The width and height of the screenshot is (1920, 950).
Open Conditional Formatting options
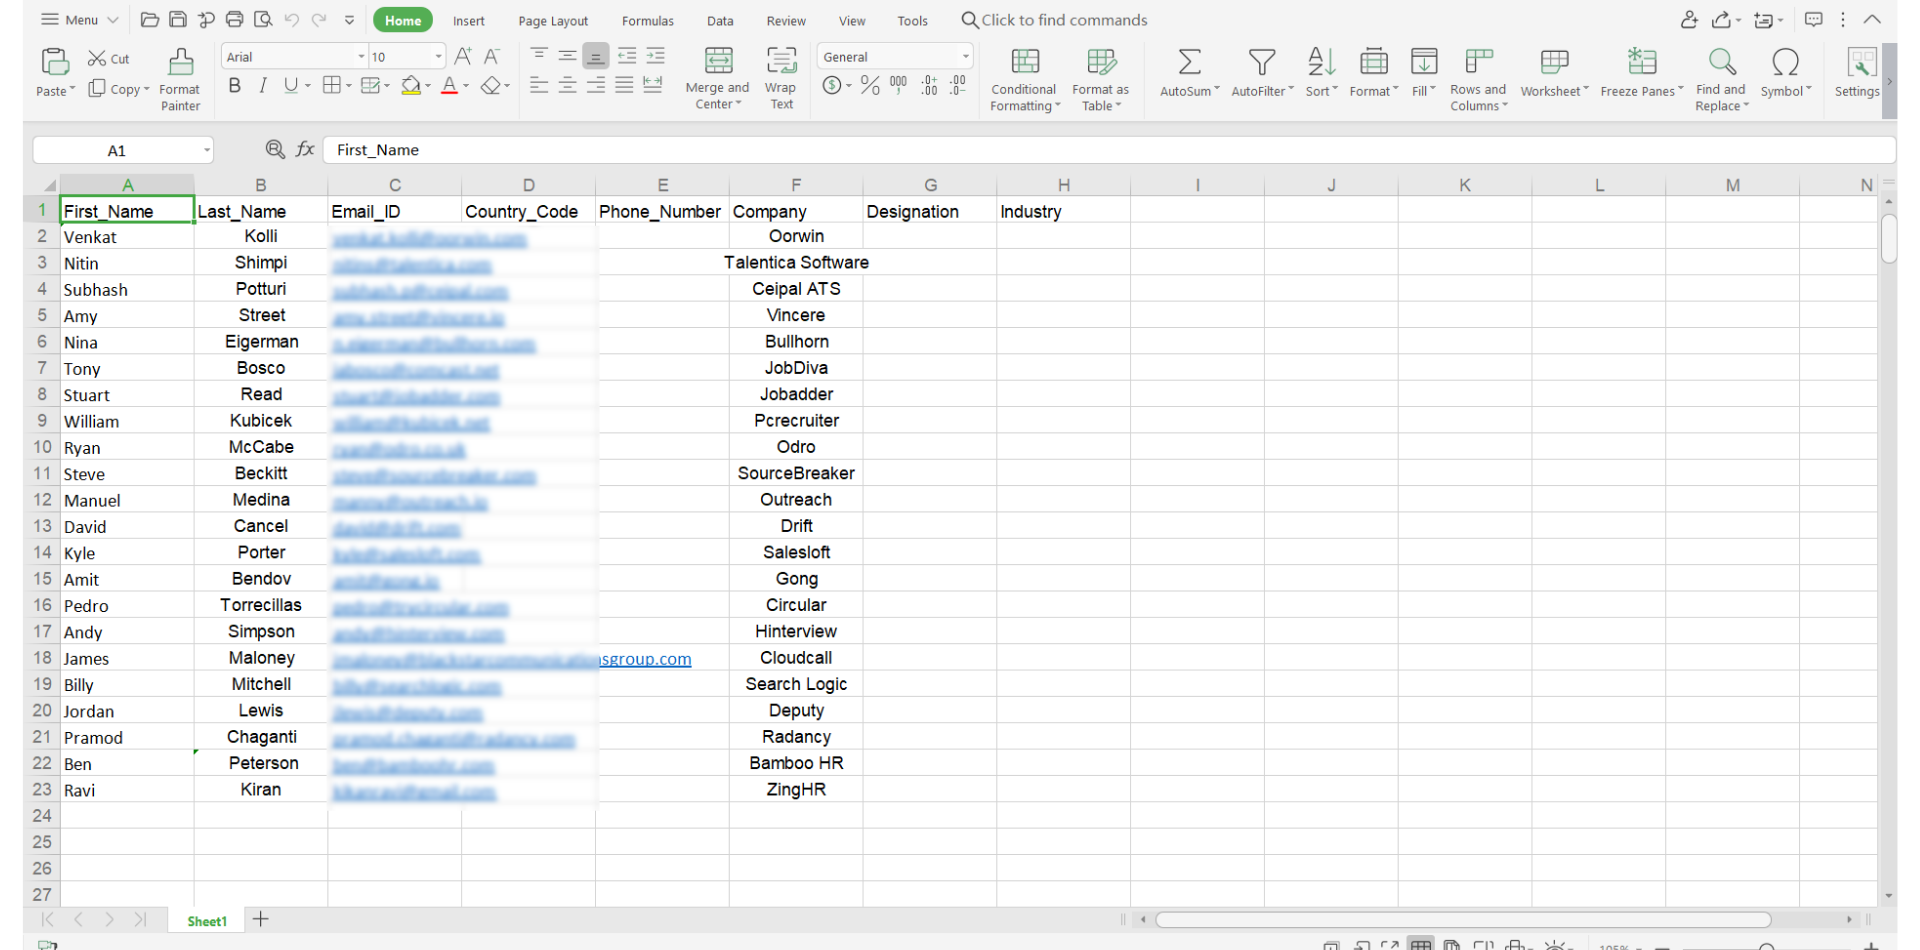click(1025, 63)
